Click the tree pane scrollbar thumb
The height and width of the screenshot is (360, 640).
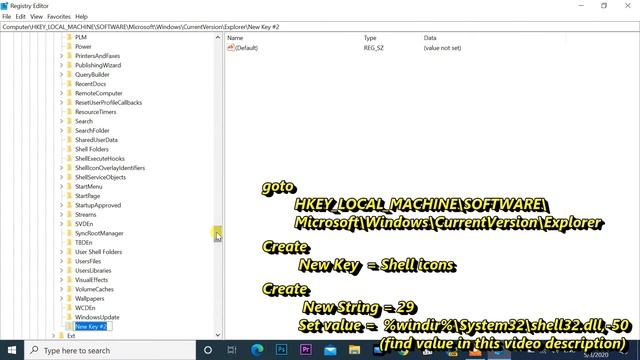[x=218, y=234]
